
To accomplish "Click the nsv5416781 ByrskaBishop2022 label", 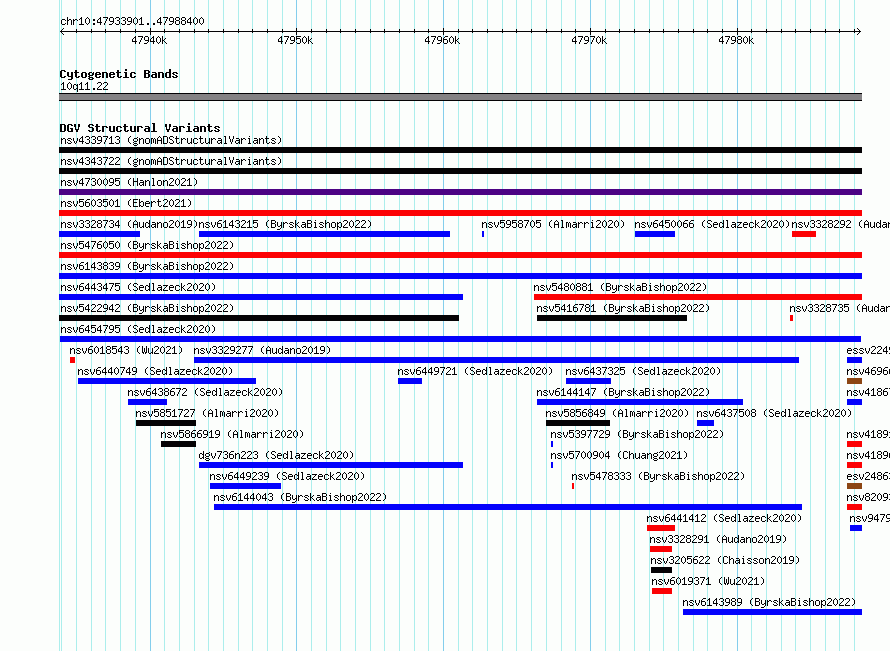I will [x=623, y=308].
